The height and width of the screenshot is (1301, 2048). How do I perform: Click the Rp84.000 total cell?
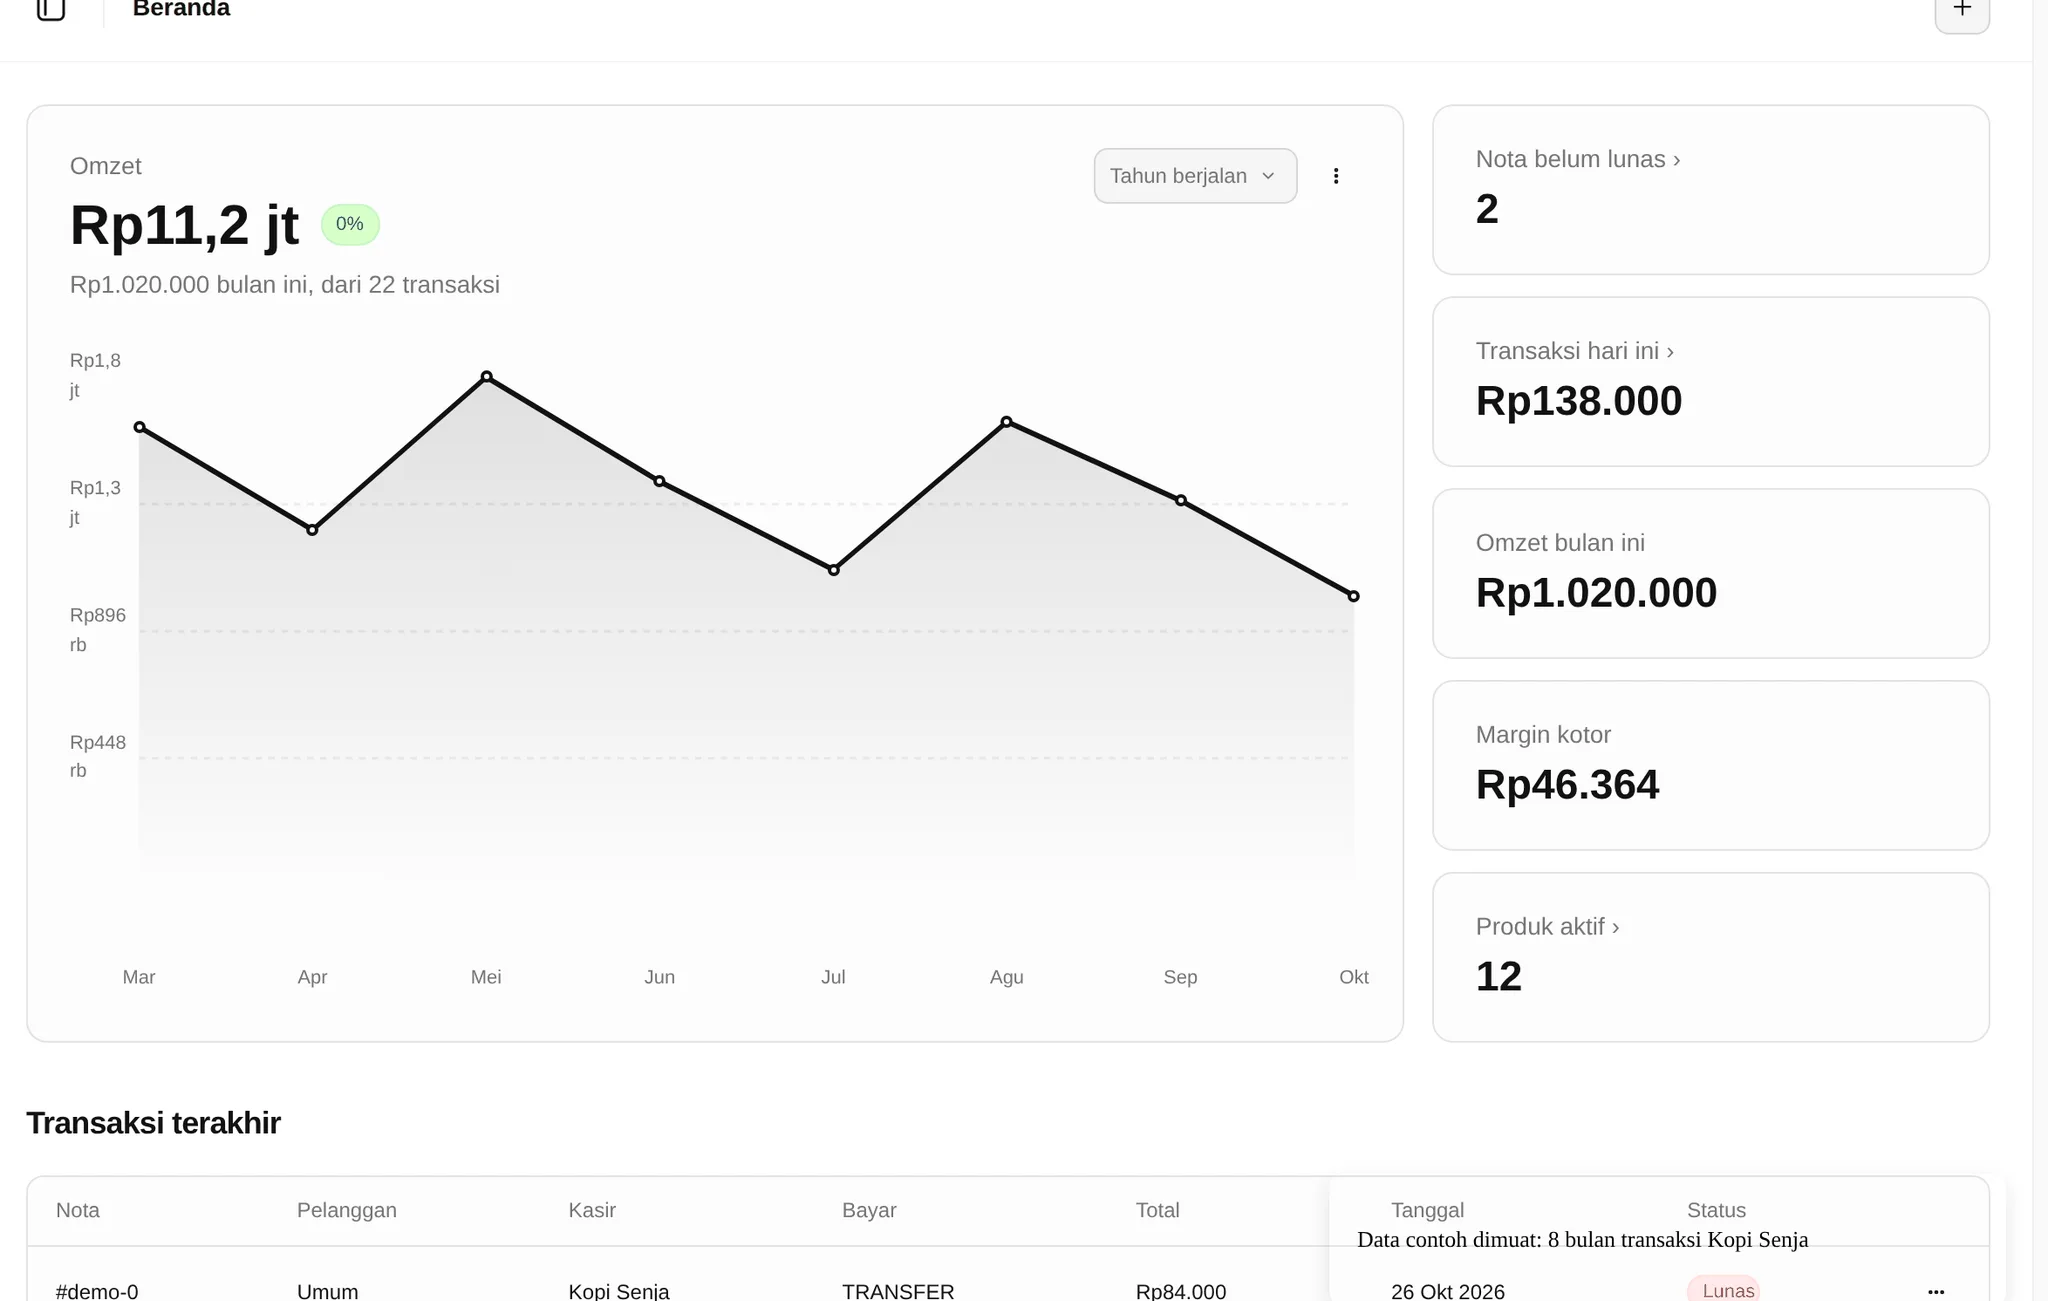tap(1181, 1291)
